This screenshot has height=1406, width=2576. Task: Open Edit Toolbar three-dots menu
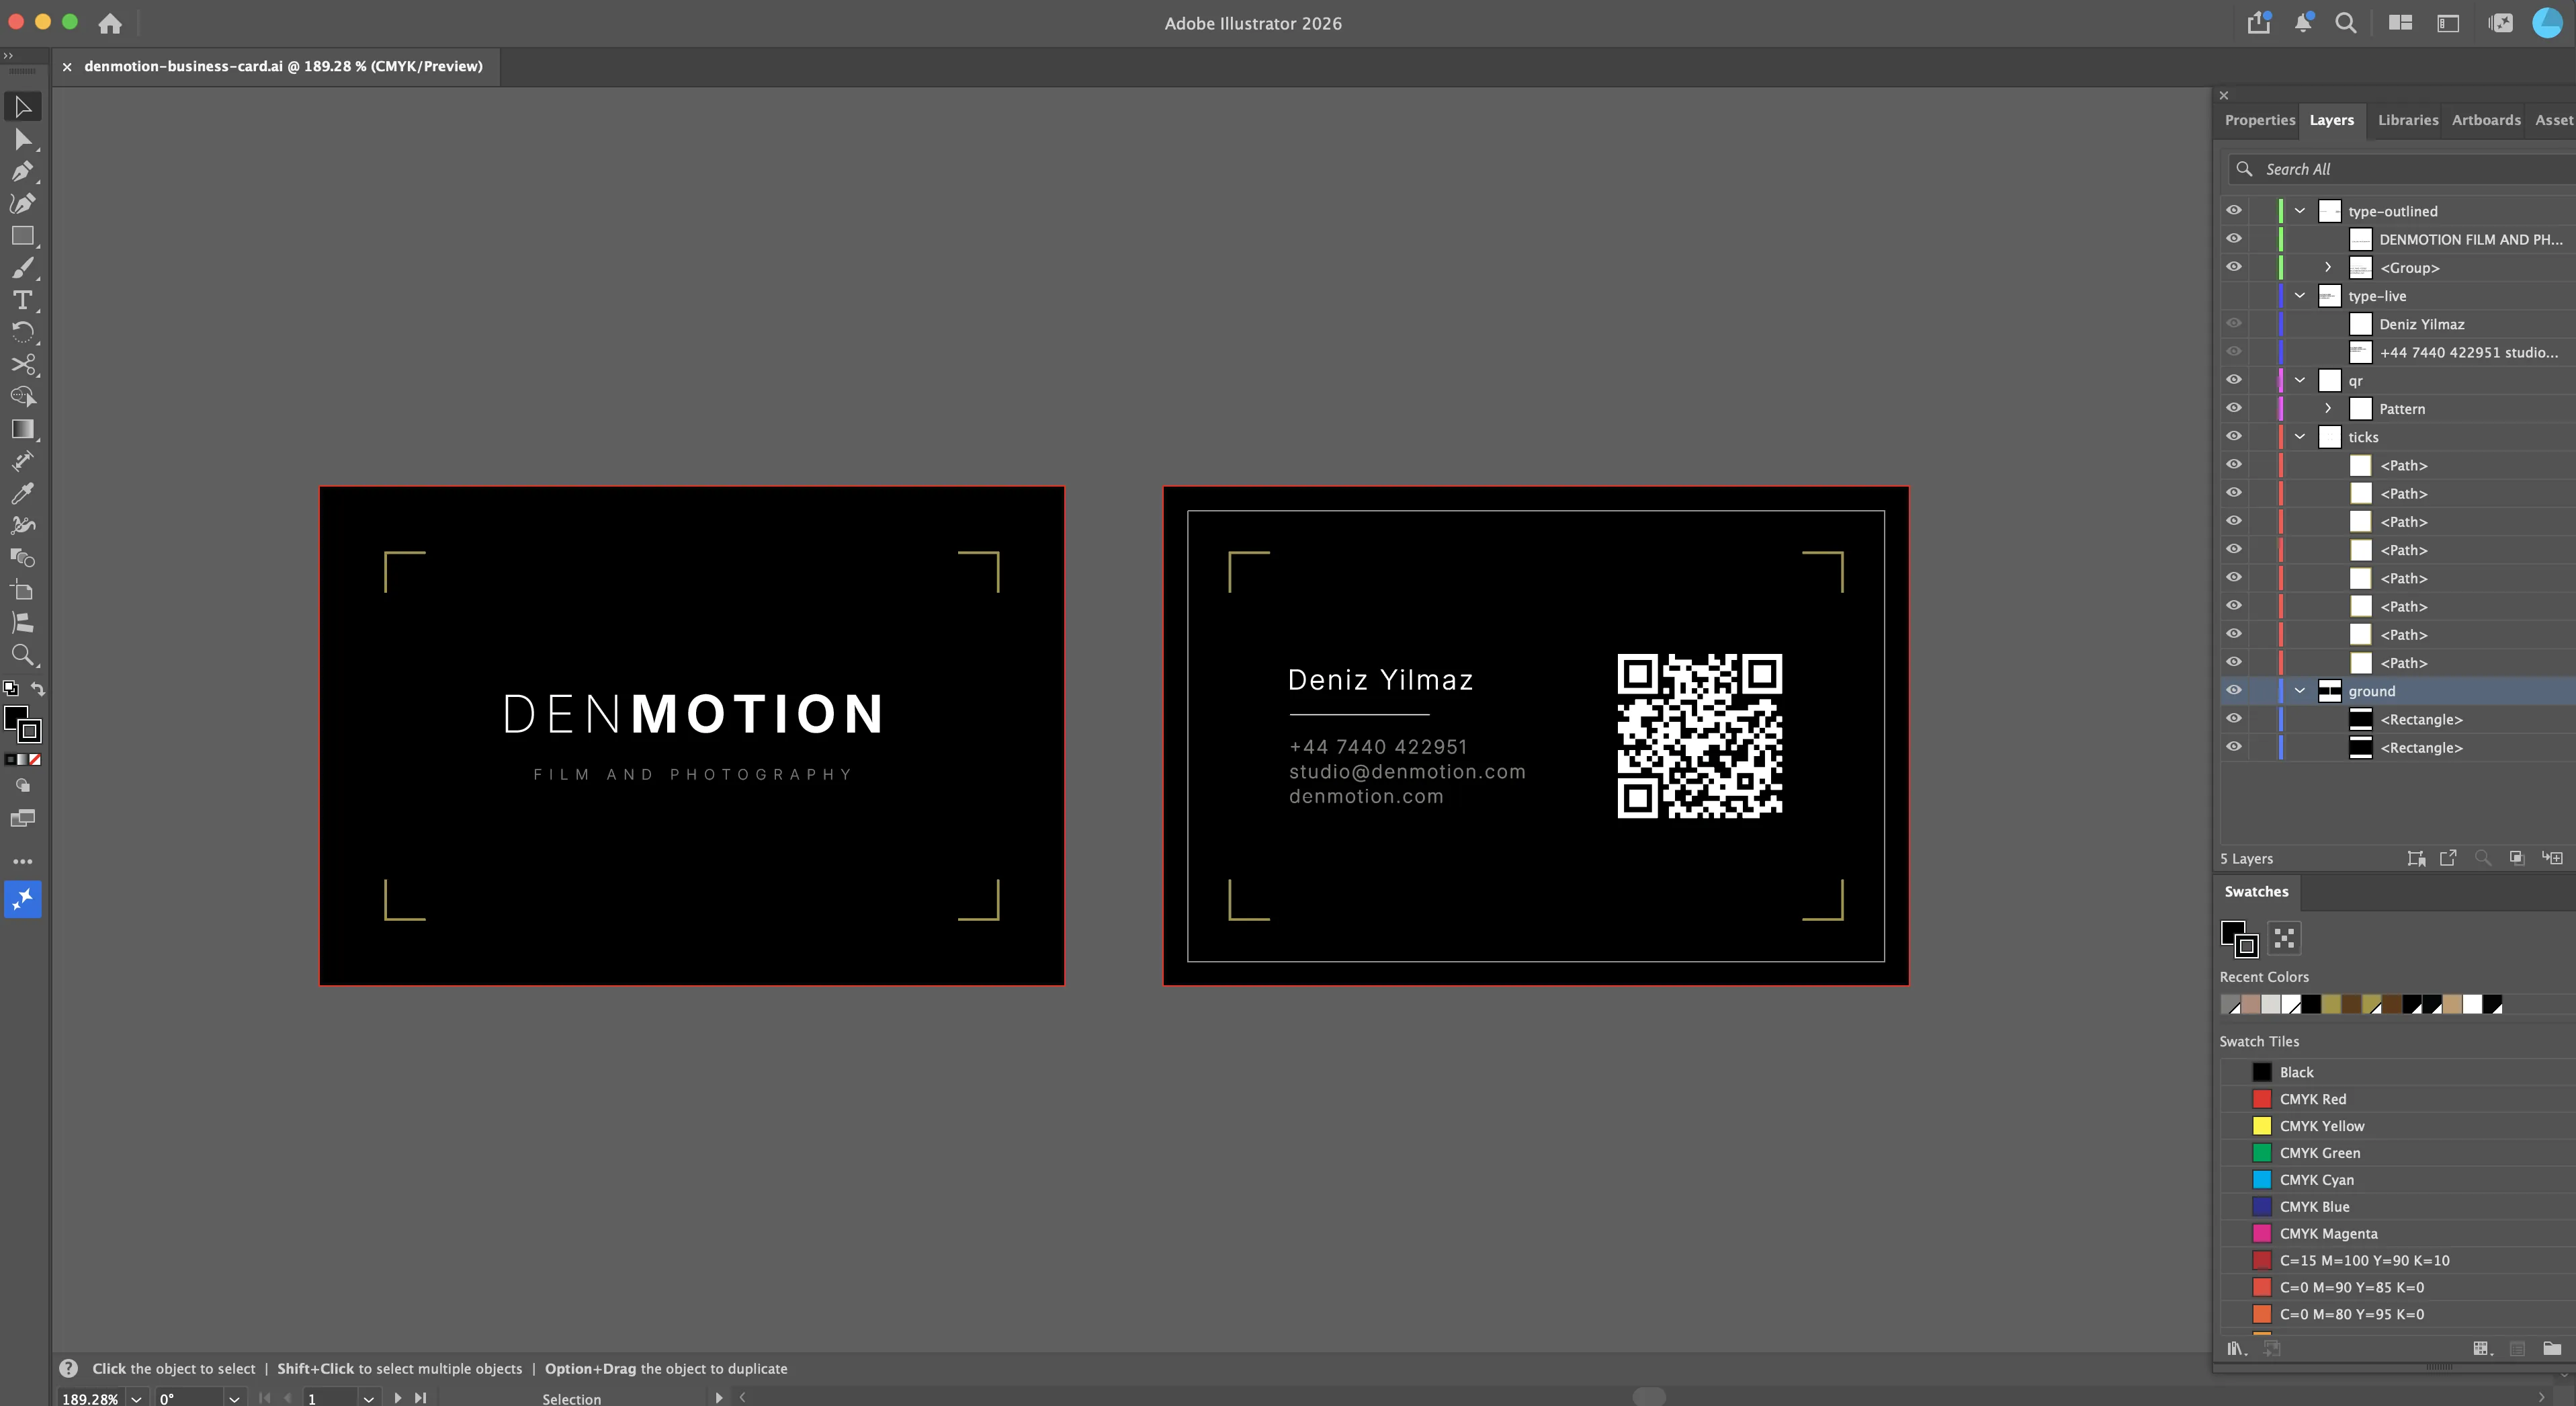click(22, 861)
